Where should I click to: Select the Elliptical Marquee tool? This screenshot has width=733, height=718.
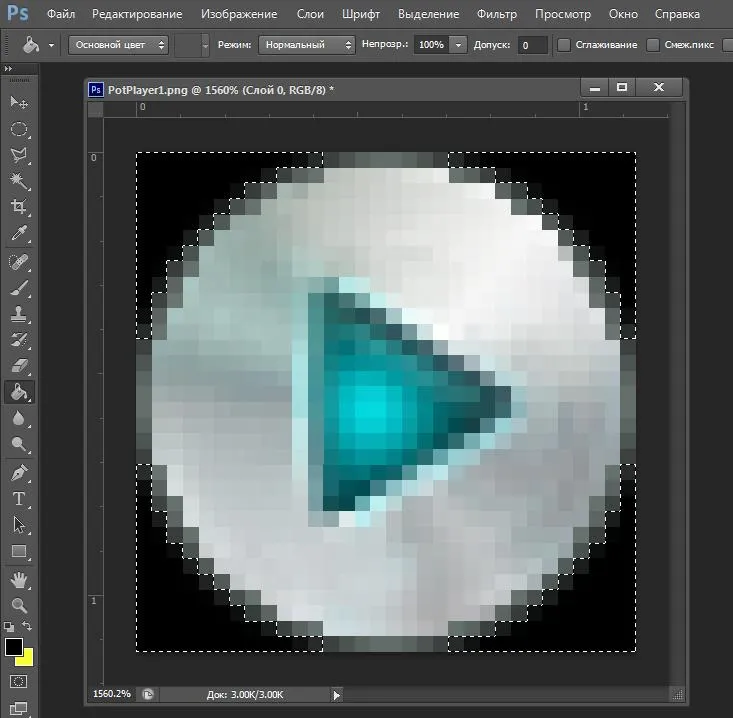(x=19, y=129)
